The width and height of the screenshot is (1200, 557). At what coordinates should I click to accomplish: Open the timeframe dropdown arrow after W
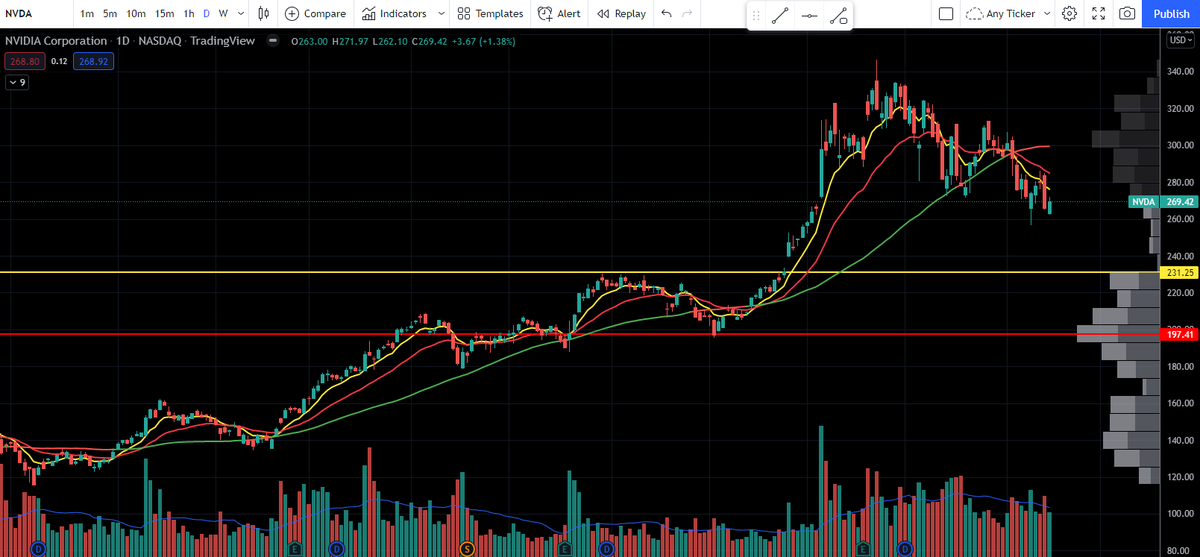pos(241,14)
